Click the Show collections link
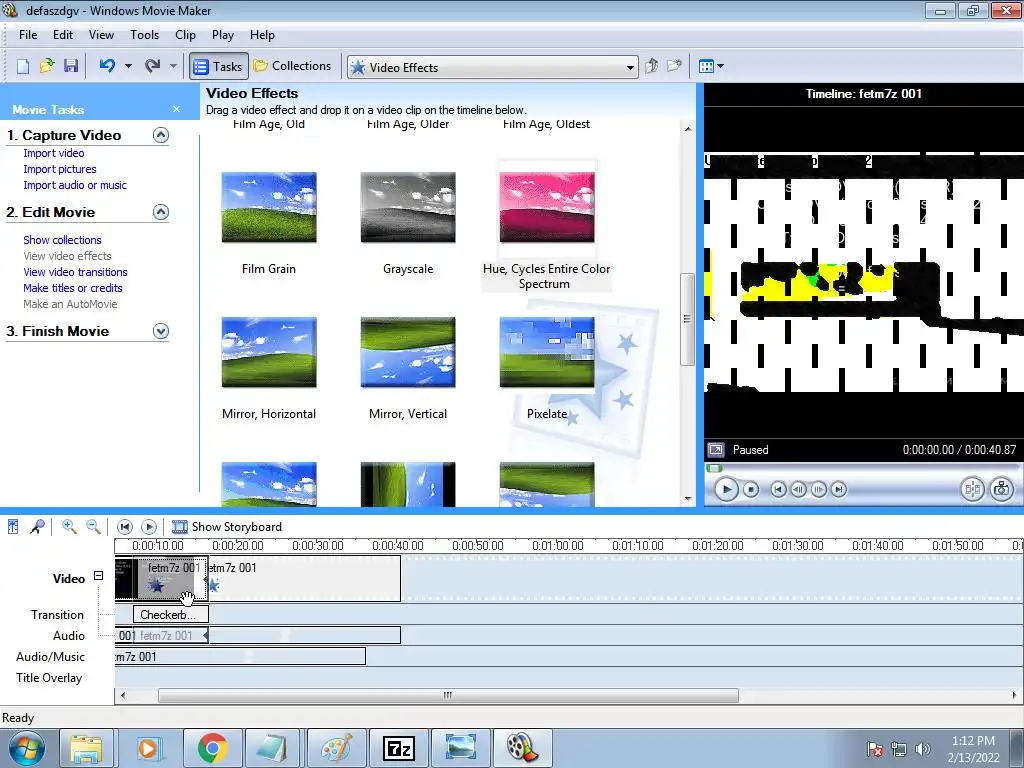Screen dimensions: 1024x768 click(x=62, y=240)
